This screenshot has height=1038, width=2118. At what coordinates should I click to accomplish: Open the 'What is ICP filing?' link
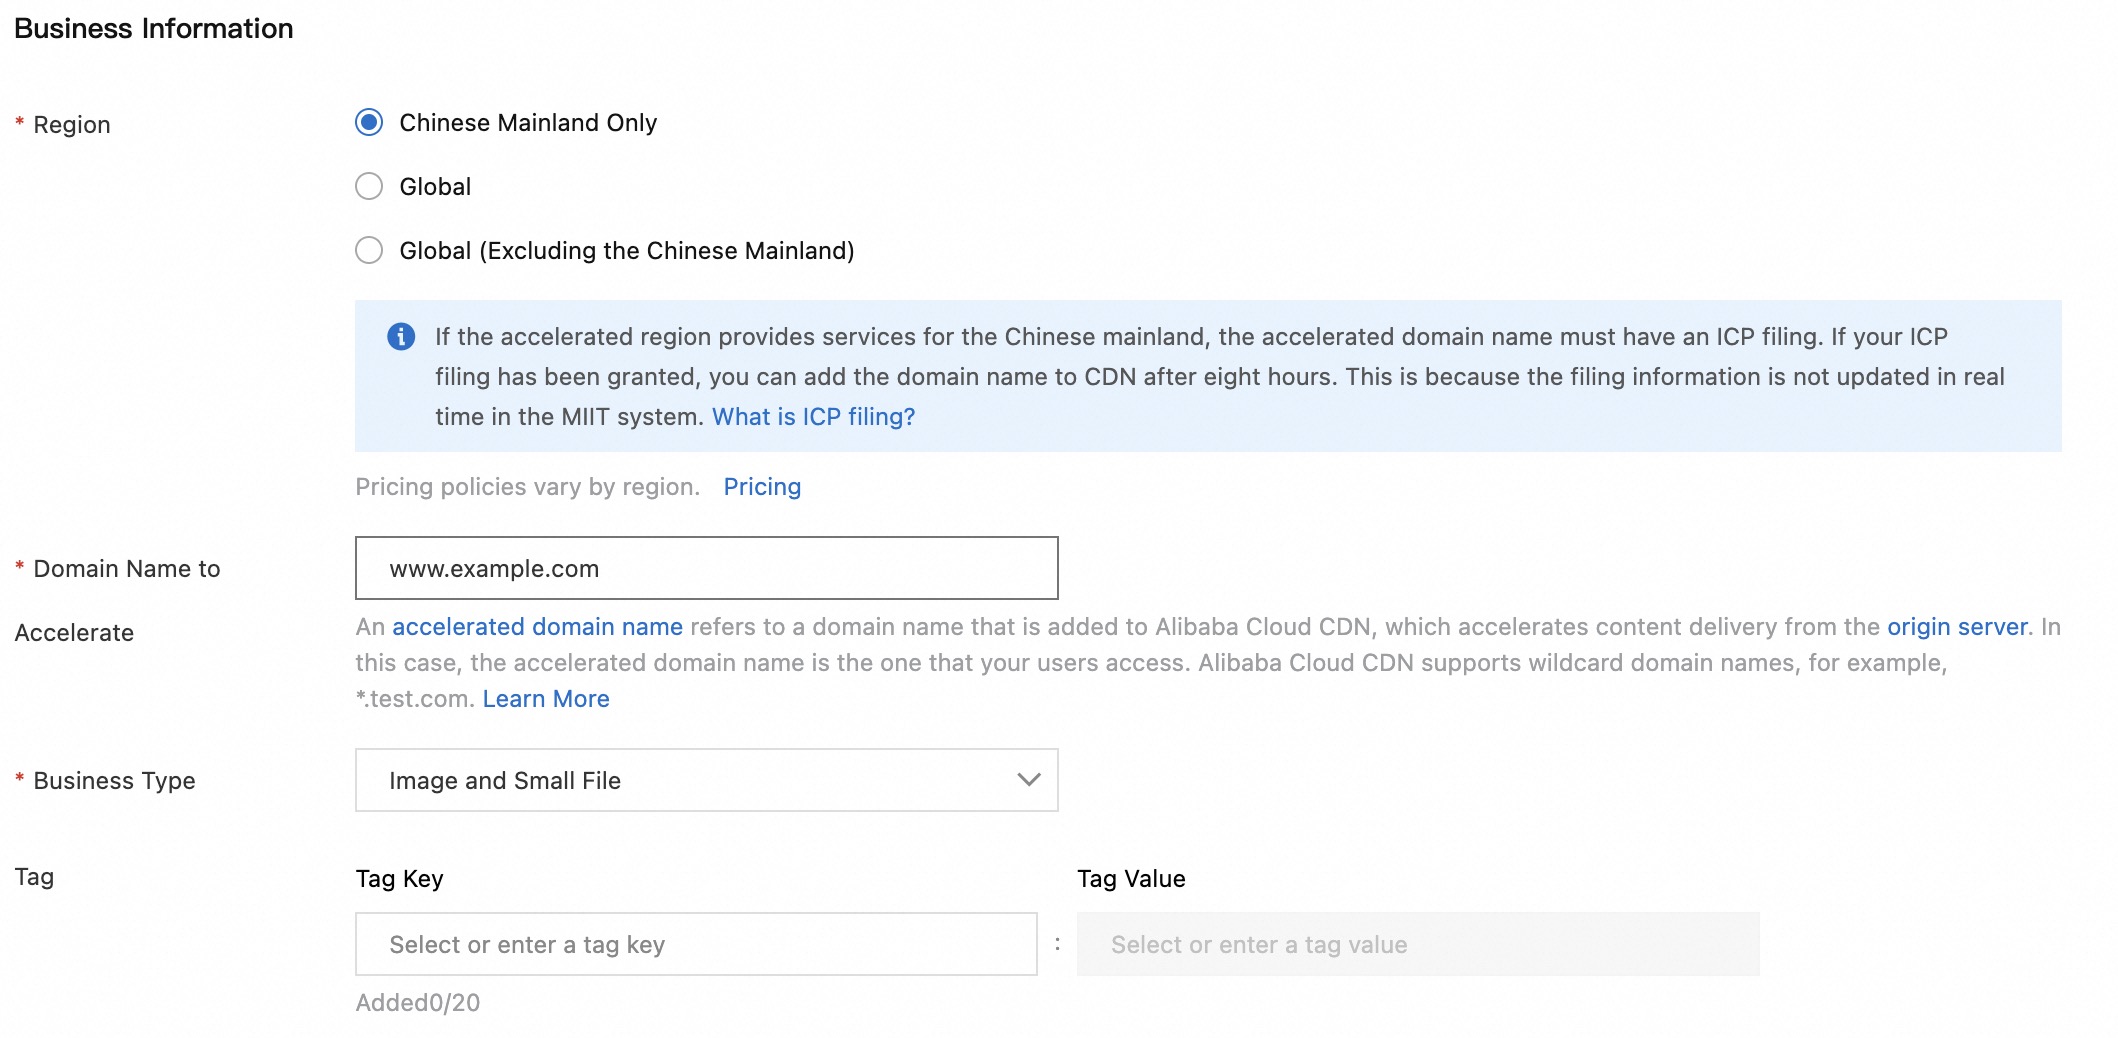(813, 417)
